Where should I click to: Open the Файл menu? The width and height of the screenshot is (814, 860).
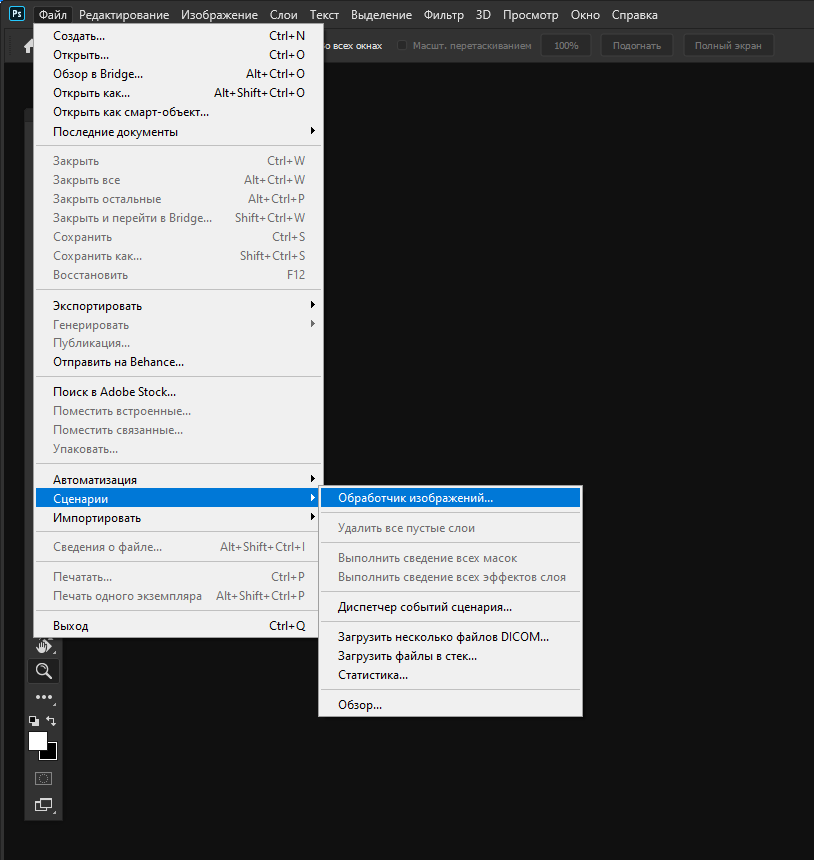53,15
